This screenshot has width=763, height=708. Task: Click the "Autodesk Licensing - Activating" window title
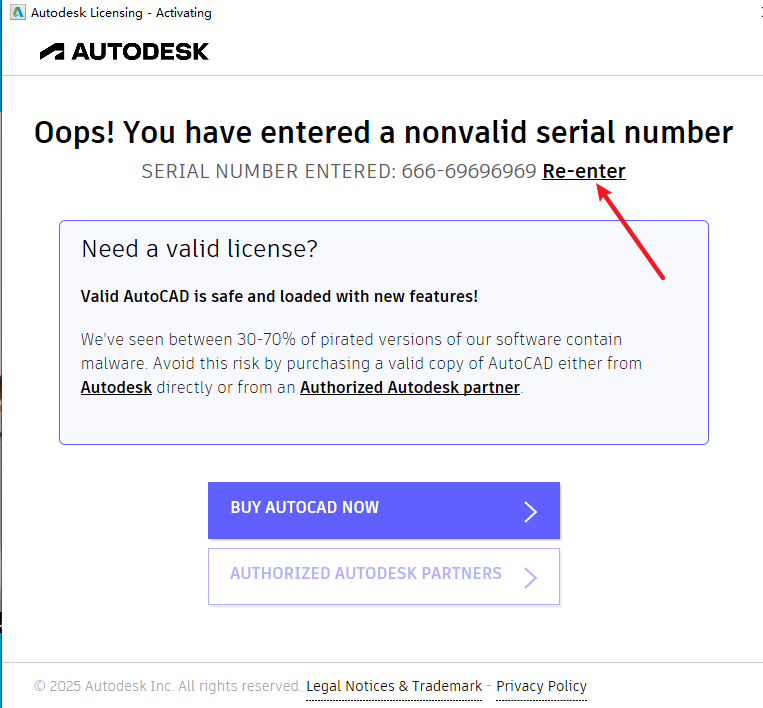coord(121,13)
